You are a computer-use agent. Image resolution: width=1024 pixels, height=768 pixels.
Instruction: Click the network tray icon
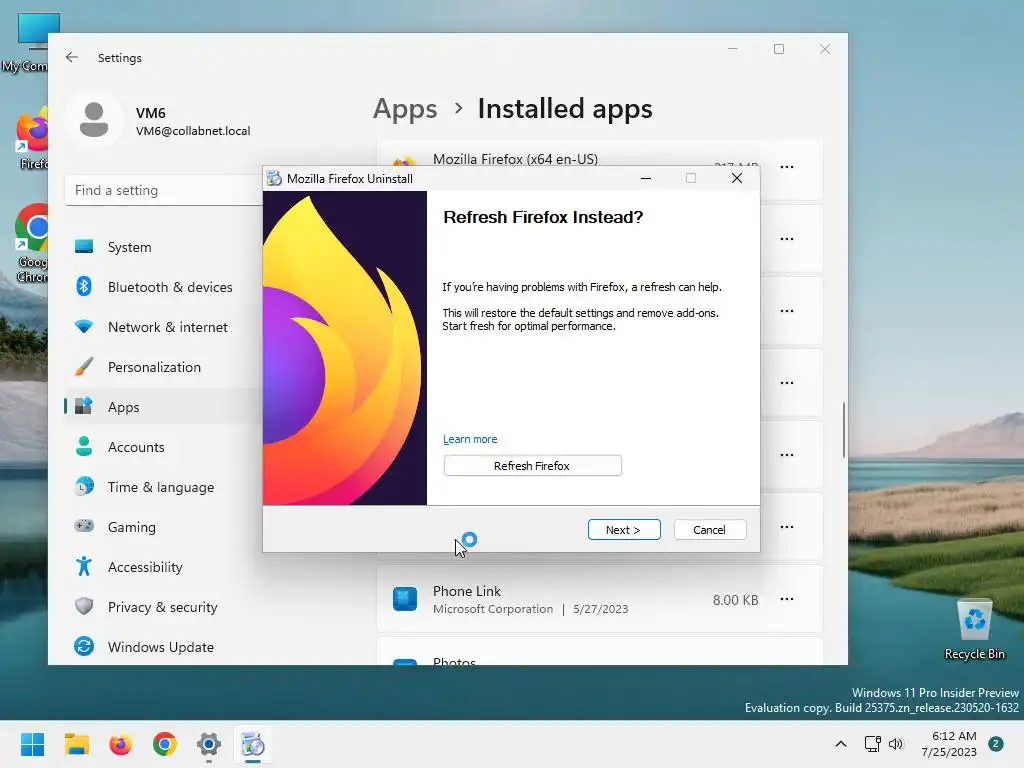click(872, 744)
